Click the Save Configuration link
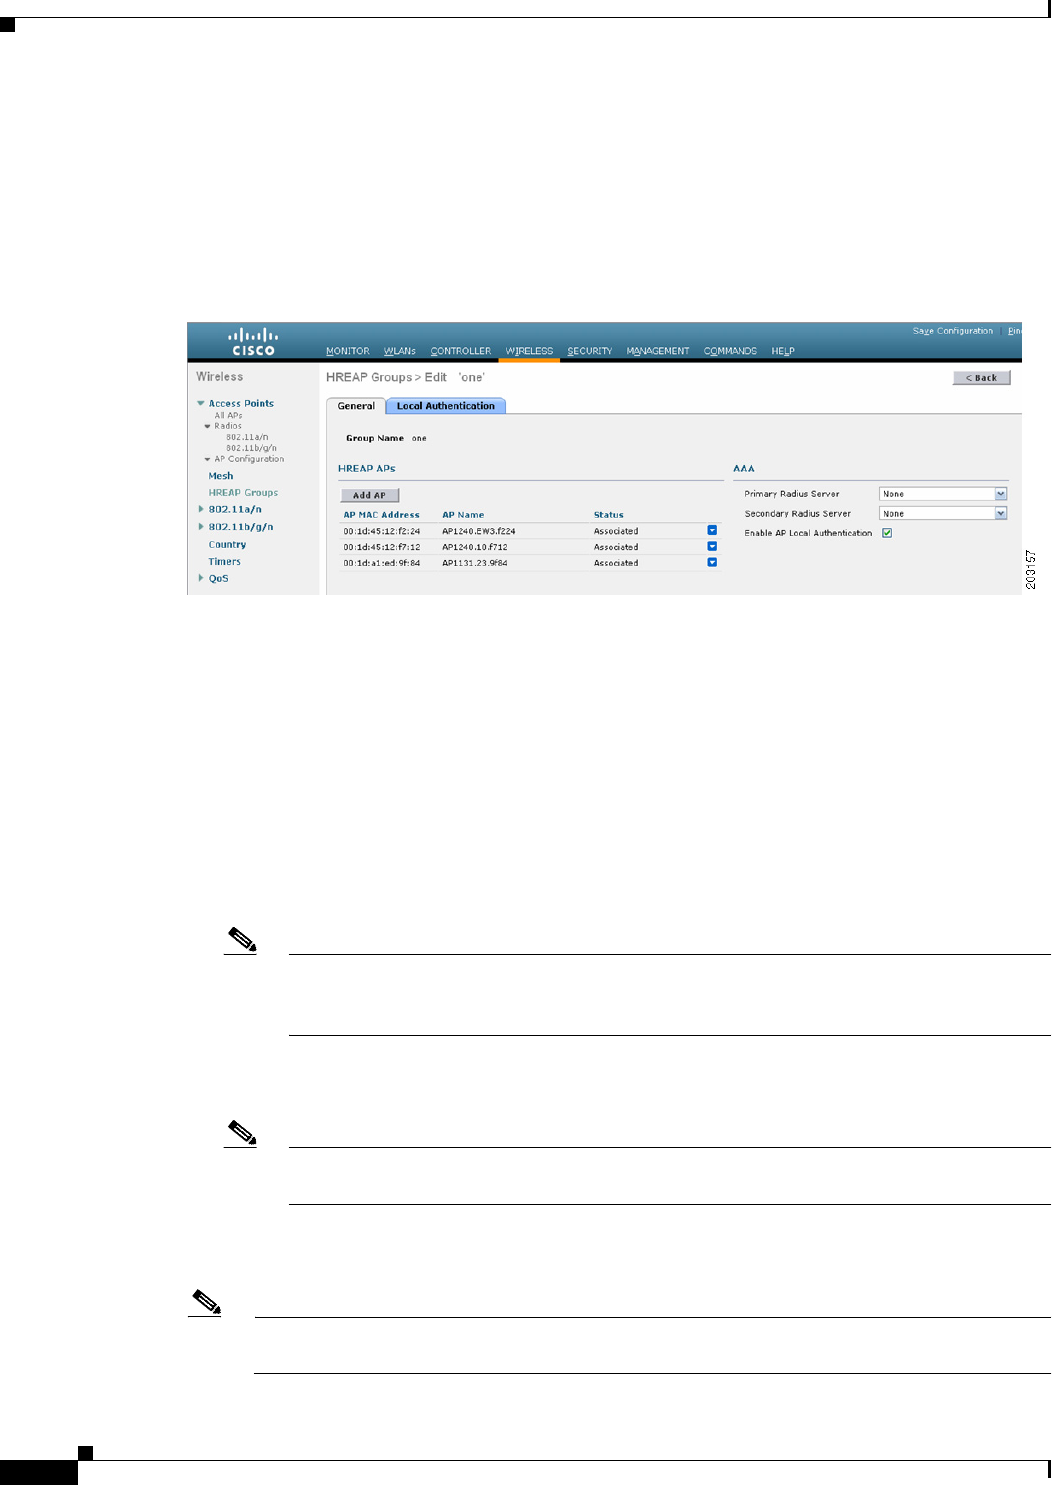Viewport: 1052px width, 1485px height. click(x=953, y=331)
